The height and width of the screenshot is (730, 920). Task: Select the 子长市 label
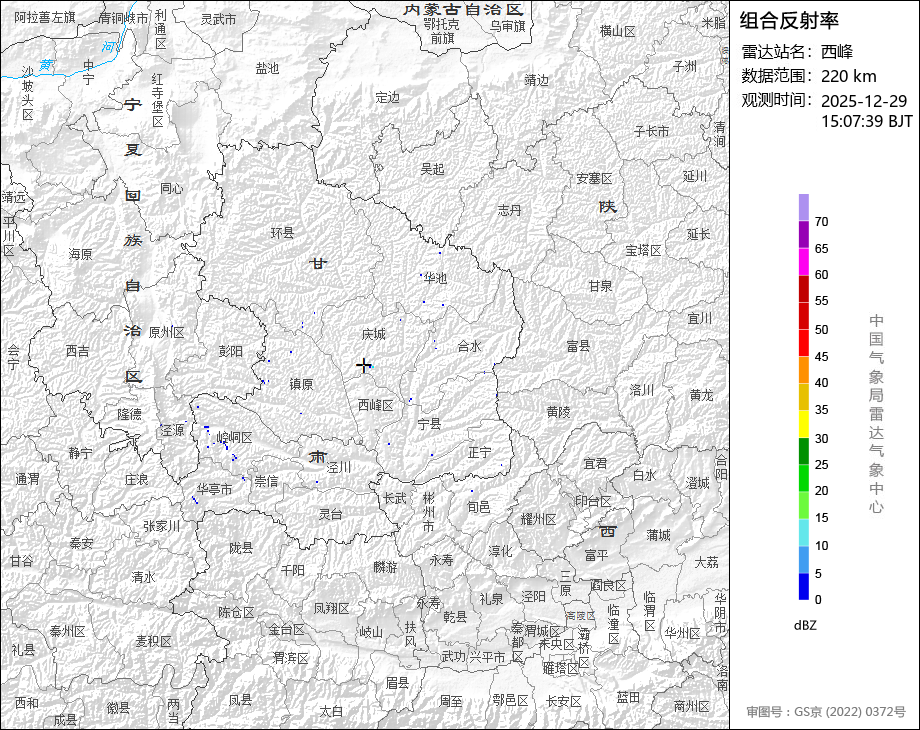(652, 131)
